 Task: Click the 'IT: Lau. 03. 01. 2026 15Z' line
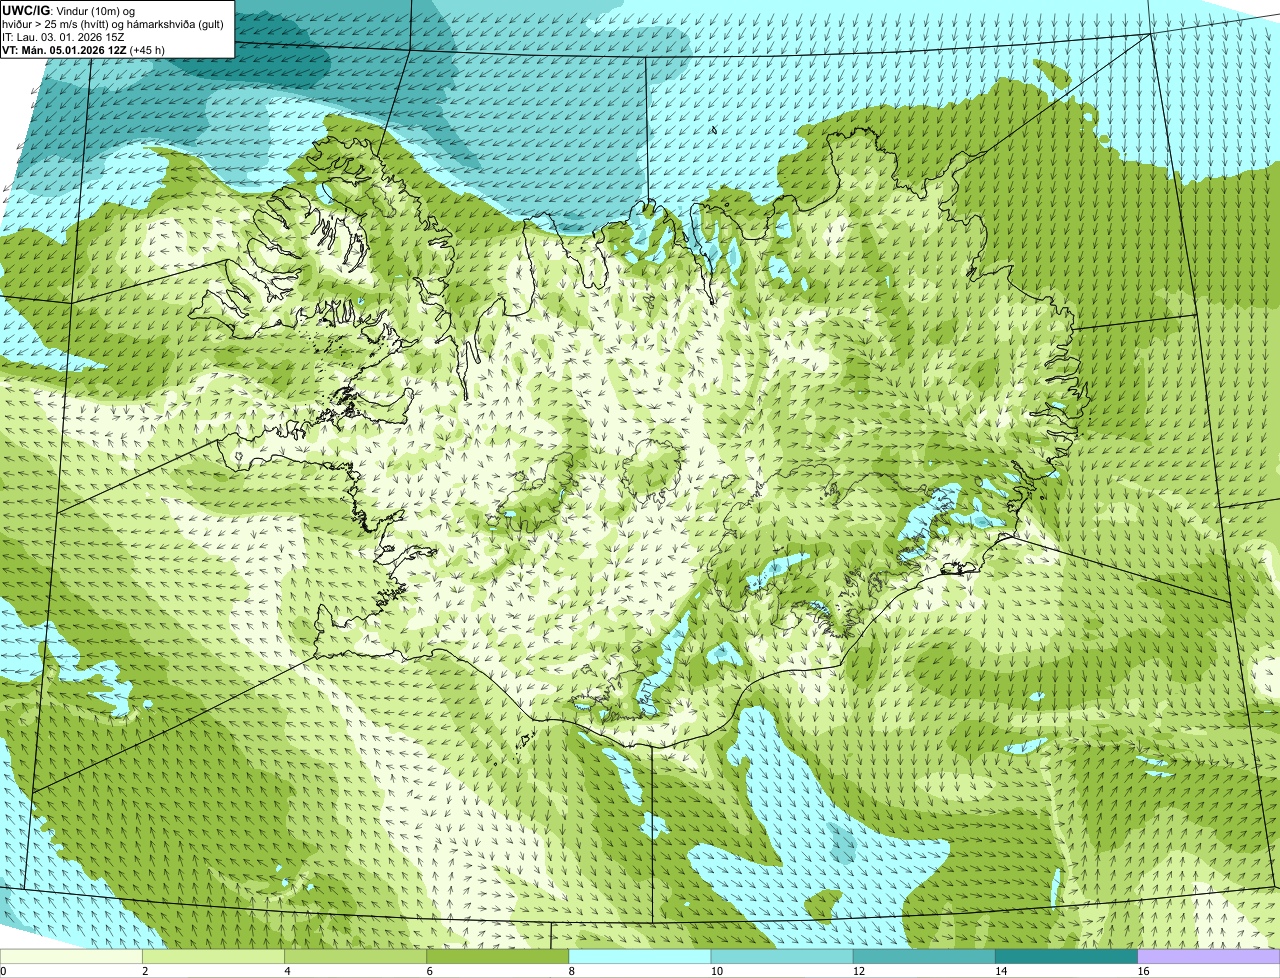coord(63,37)
